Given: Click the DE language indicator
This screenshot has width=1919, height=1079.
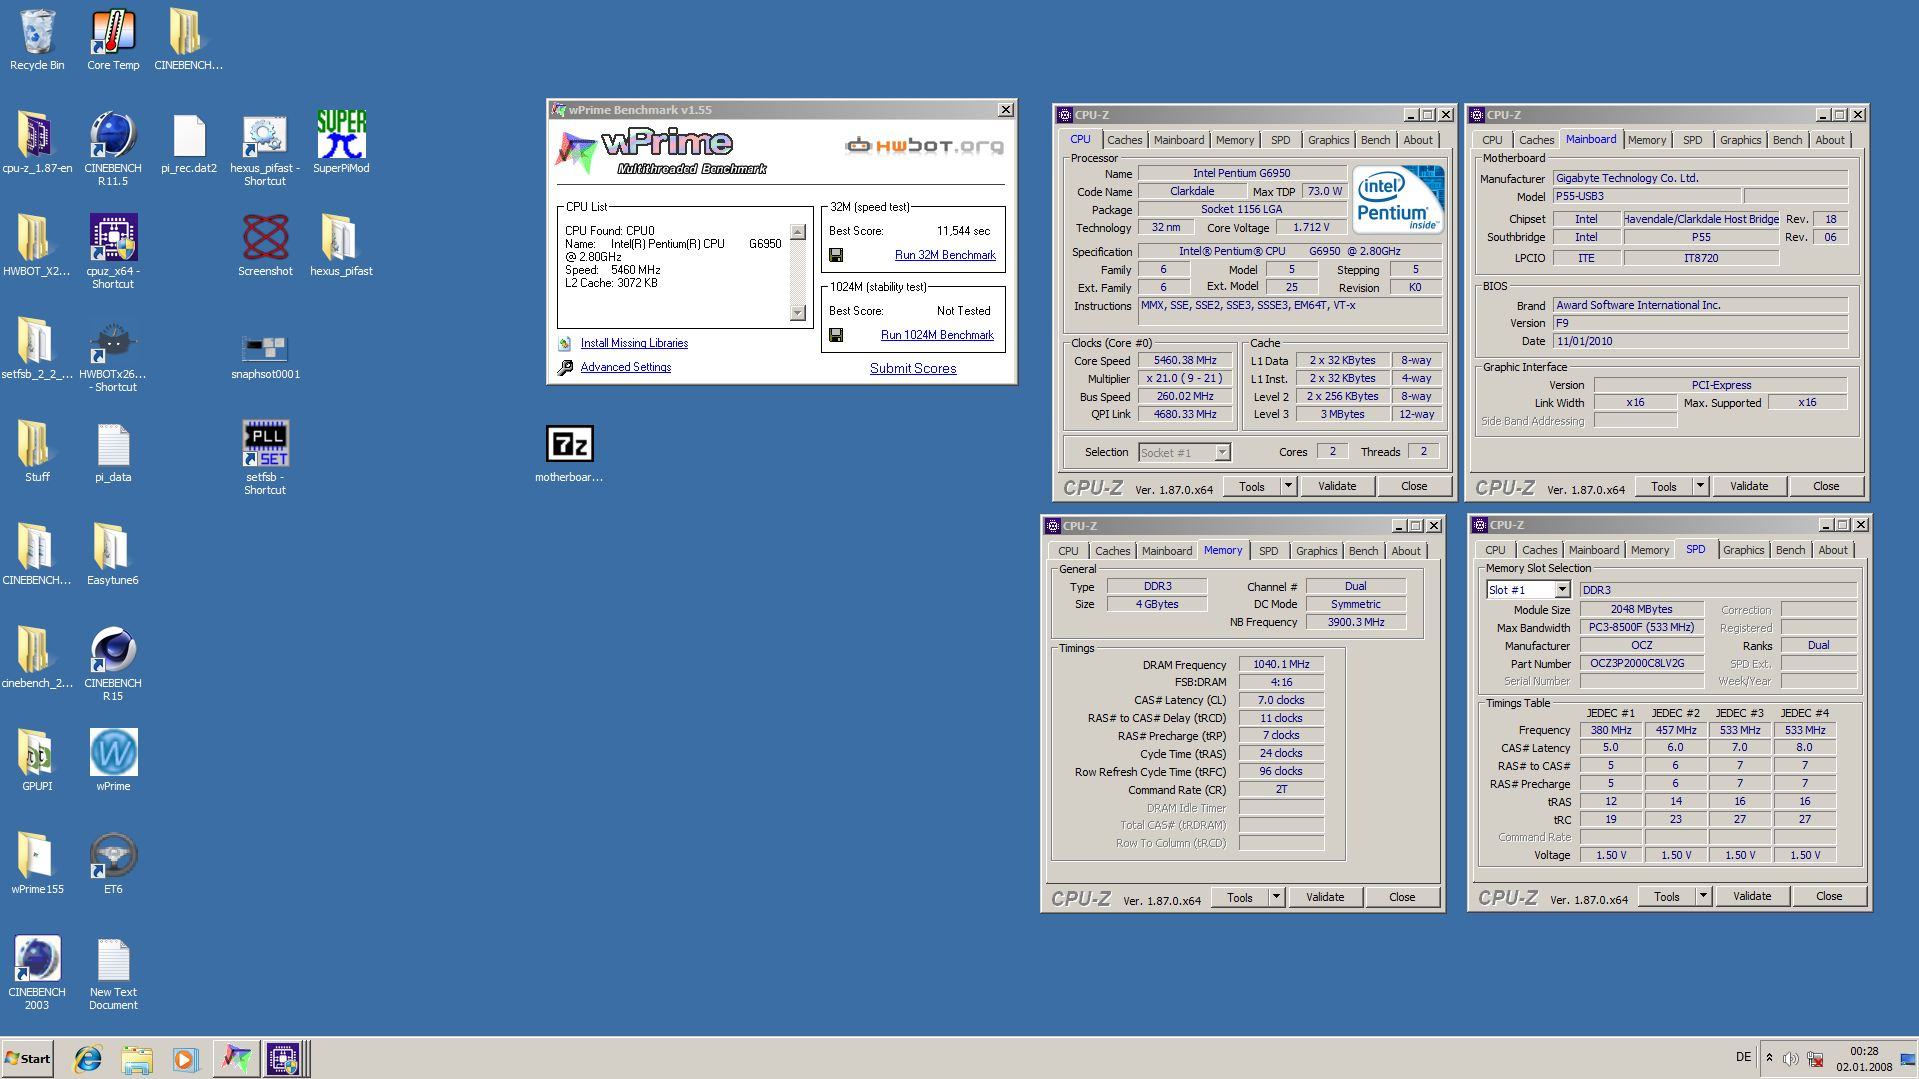Looking at the screenshot, I should click(x=1743, y=1057).
